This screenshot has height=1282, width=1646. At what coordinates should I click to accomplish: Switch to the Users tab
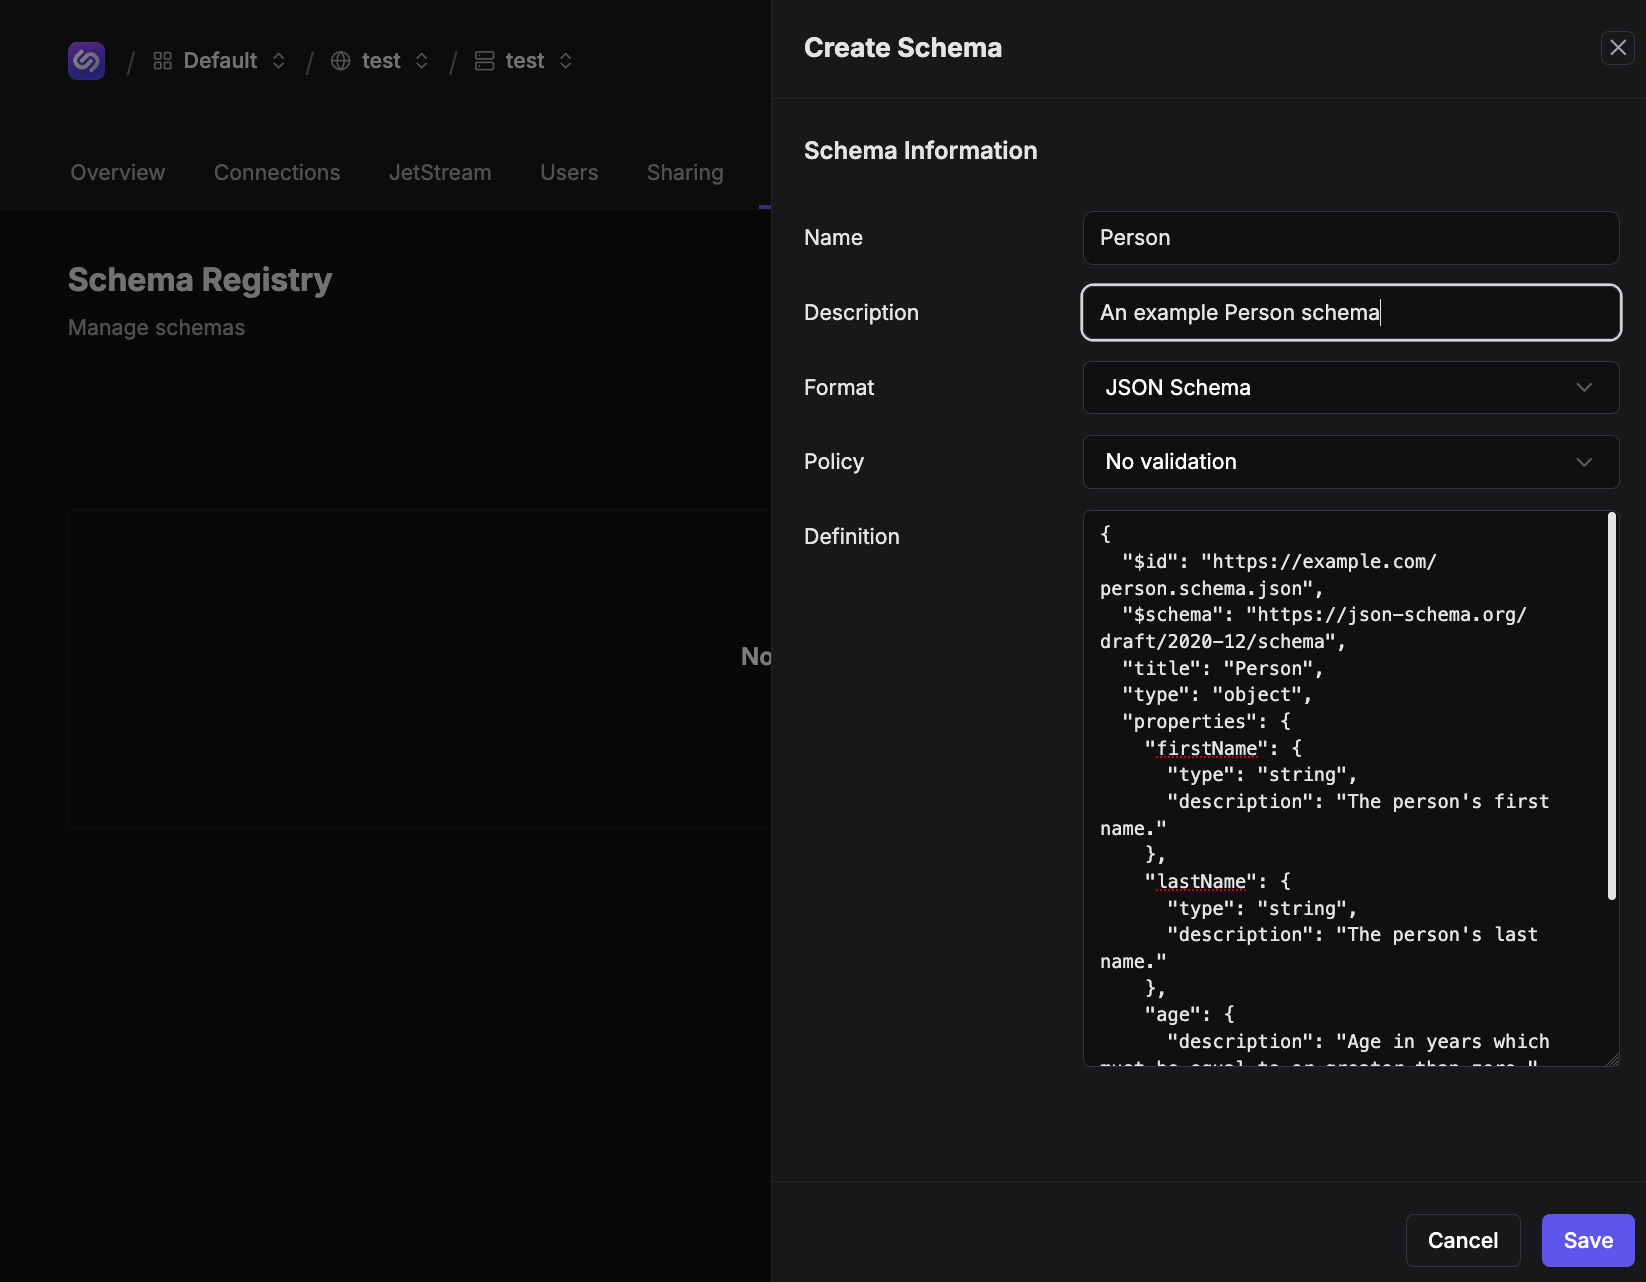[569, 173]
